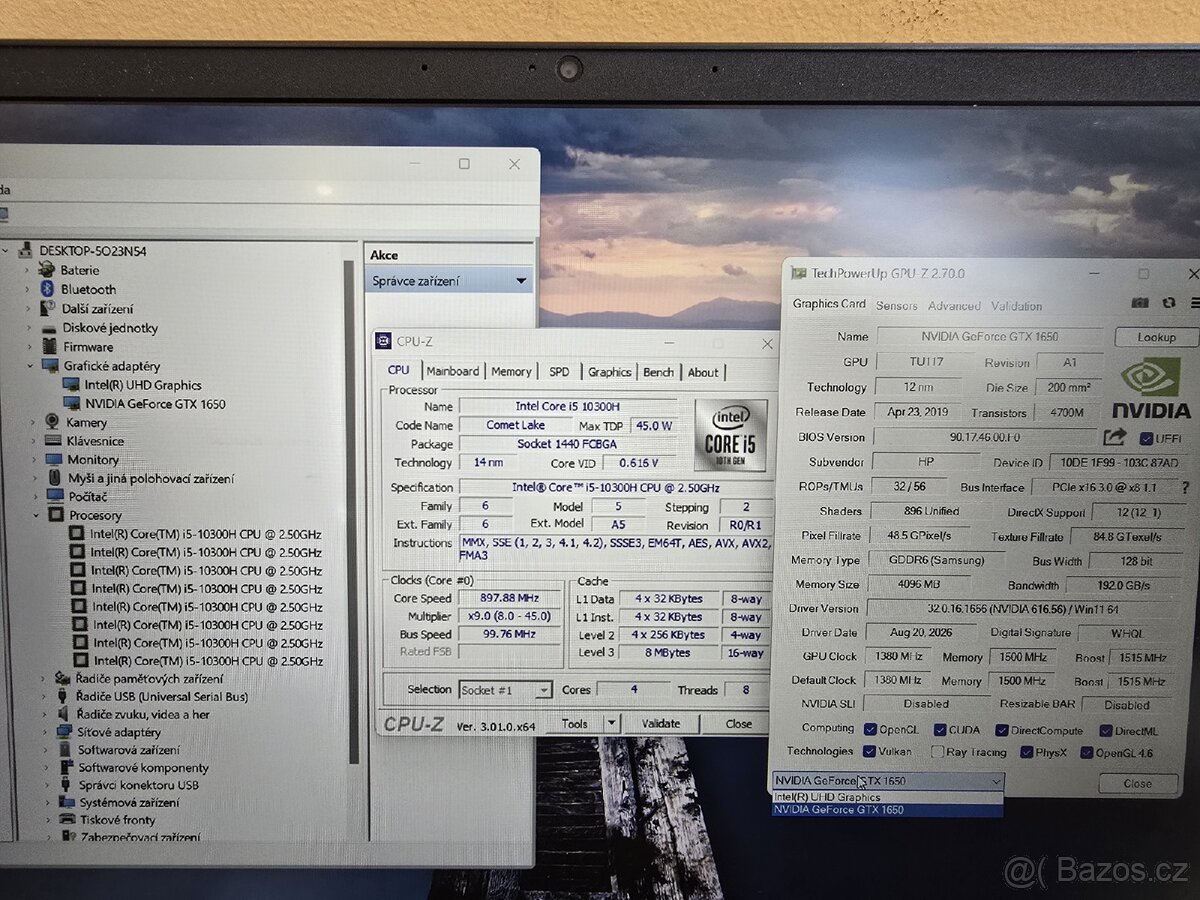Open the Bench tab in CPU-Z
This screenshot has width=1200, height=900.
click(658, 371)
